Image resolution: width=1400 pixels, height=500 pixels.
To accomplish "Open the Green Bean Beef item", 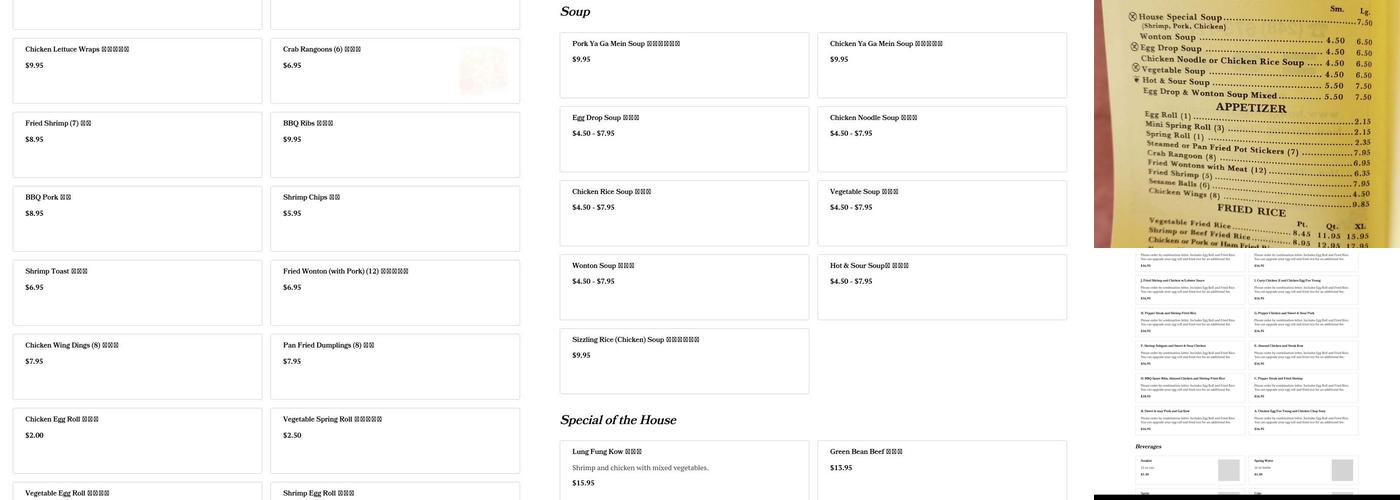I will pos(942,468).
